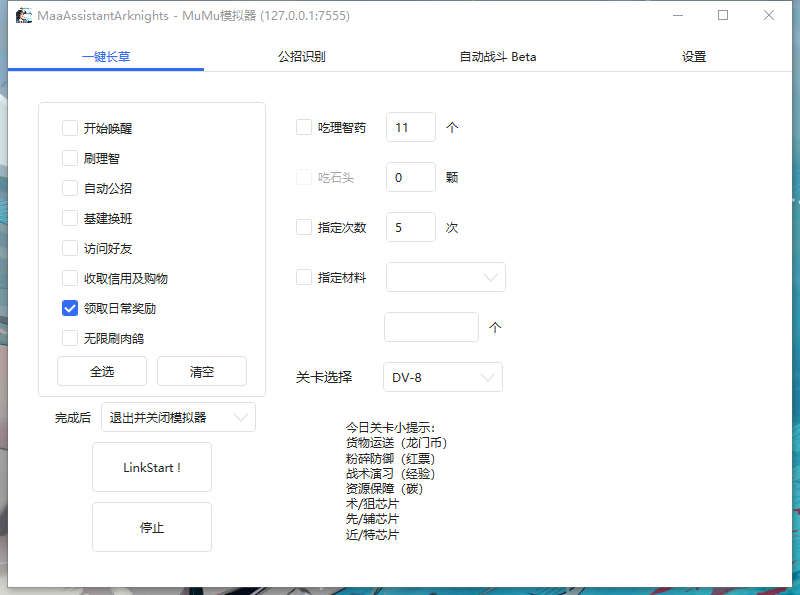
Task: Enable 基建换班 task
Action: coord(69,218)
